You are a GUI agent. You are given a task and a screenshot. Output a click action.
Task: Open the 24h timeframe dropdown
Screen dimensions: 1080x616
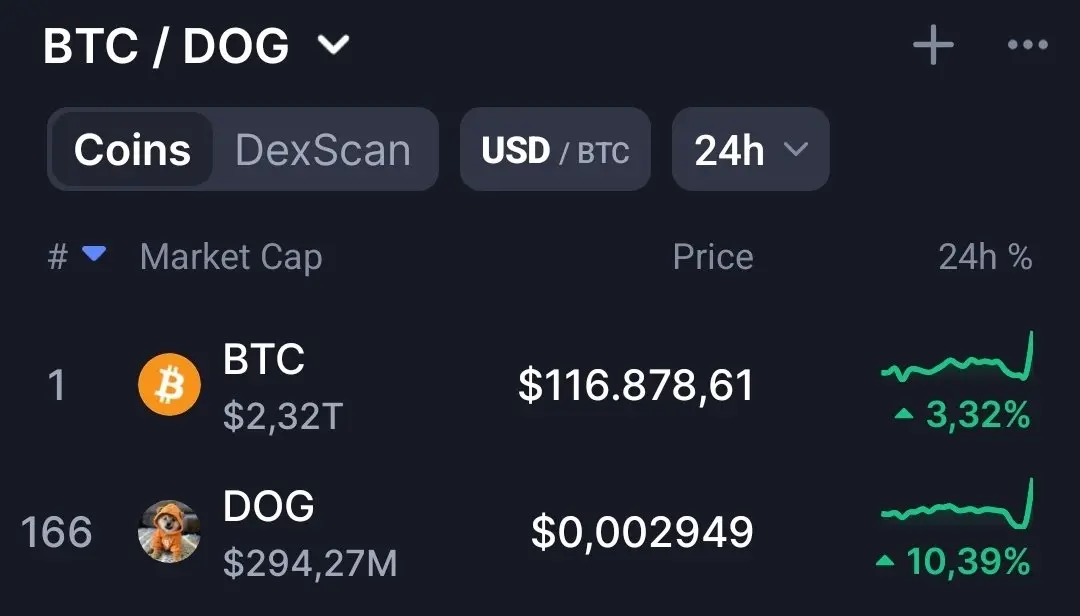[750, 150]
